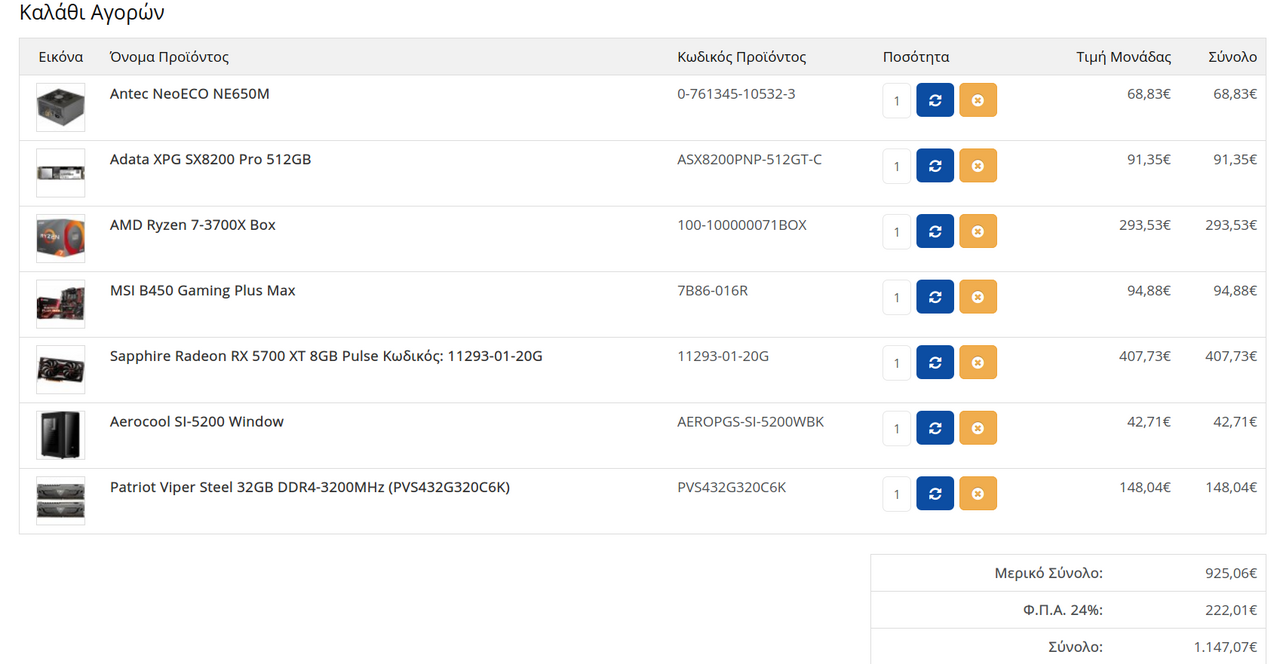Visit the Aerocool SI-5200 Window product page
The height and width of the screenshot is (664, 1280).
[x=197, y=422]
